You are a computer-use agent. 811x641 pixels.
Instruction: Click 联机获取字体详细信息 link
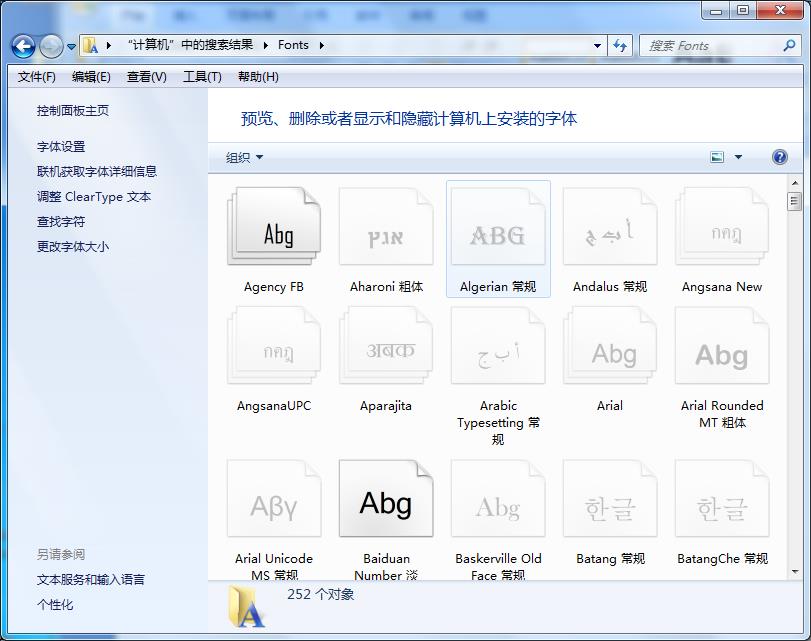coord(97,172)
